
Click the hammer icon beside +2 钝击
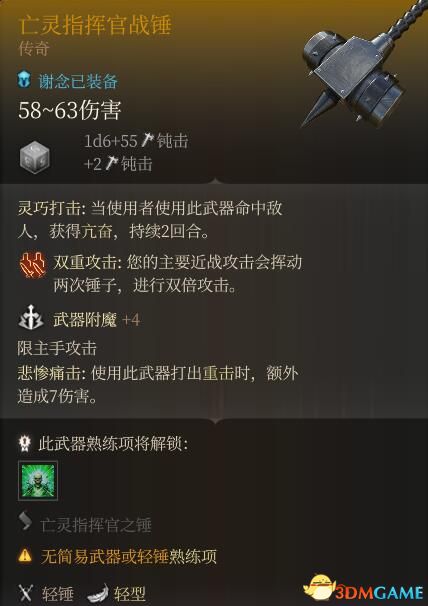112,163
